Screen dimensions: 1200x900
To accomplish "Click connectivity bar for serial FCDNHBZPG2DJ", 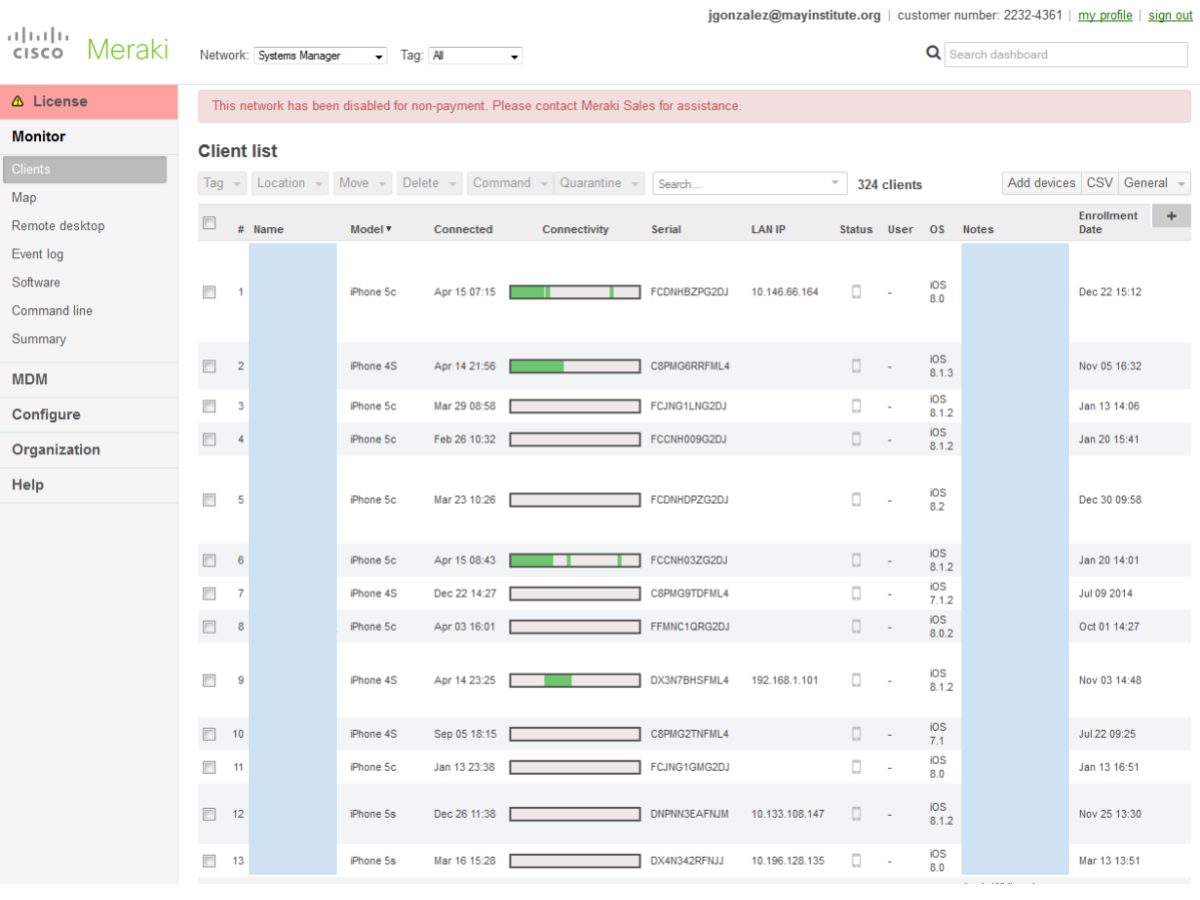I will [575, 292].
